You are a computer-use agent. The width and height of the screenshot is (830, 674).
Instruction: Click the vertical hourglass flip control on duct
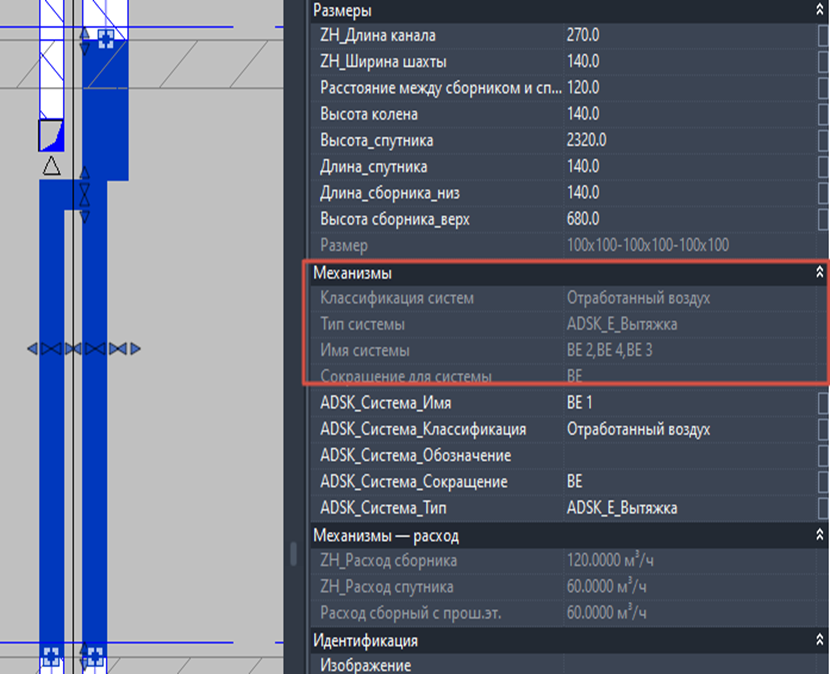pyautogui.click(x=84, y=194)
